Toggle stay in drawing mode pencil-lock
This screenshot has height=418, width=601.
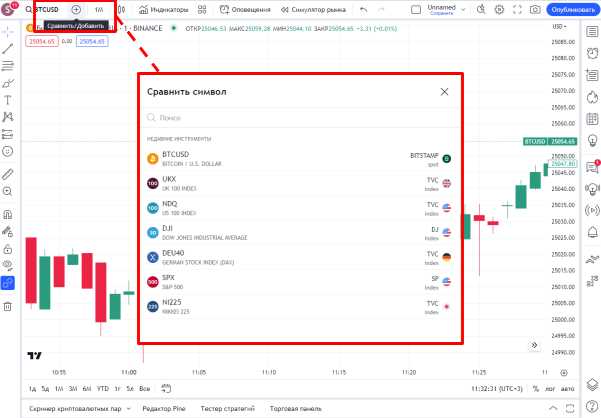[8, 231]
